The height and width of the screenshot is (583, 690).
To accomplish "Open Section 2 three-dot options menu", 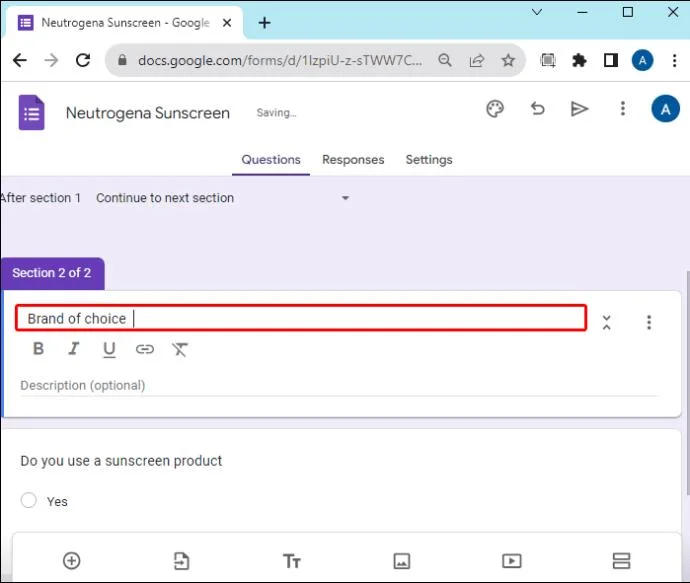I will pyautogui.click(x=649, y=322).
